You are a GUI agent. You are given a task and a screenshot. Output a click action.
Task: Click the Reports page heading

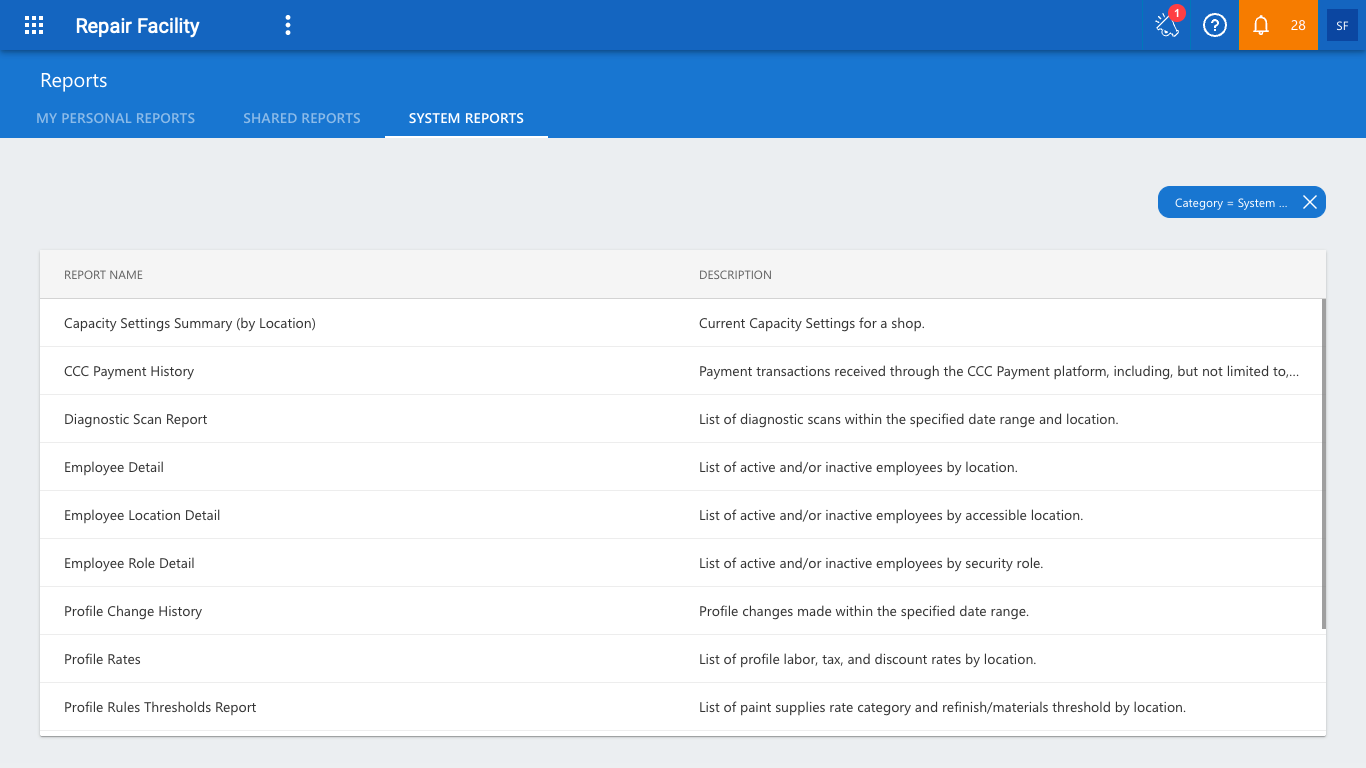point(74,80)
